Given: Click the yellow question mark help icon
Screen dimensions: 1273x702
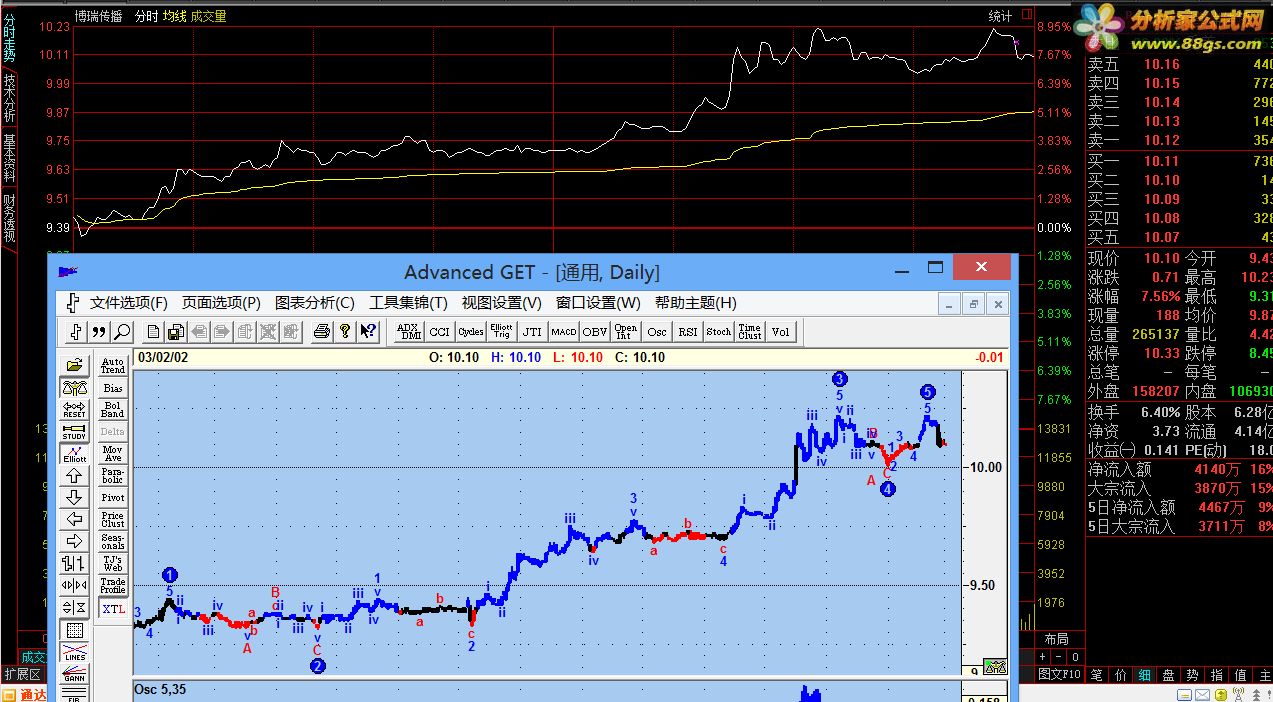Looking at the screenshot, I should pos(345,332).
